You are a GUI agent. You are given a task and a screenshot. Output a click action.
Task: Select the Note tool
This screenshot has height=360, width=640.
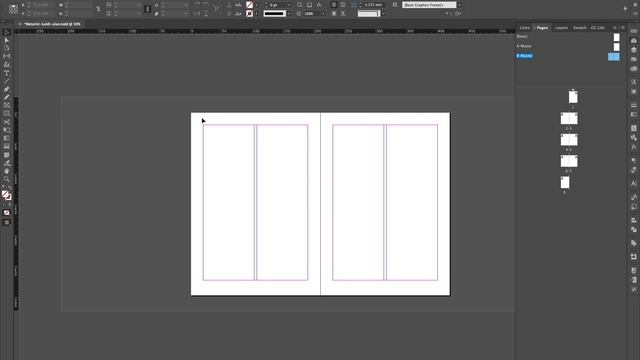(x=7, y=155)
